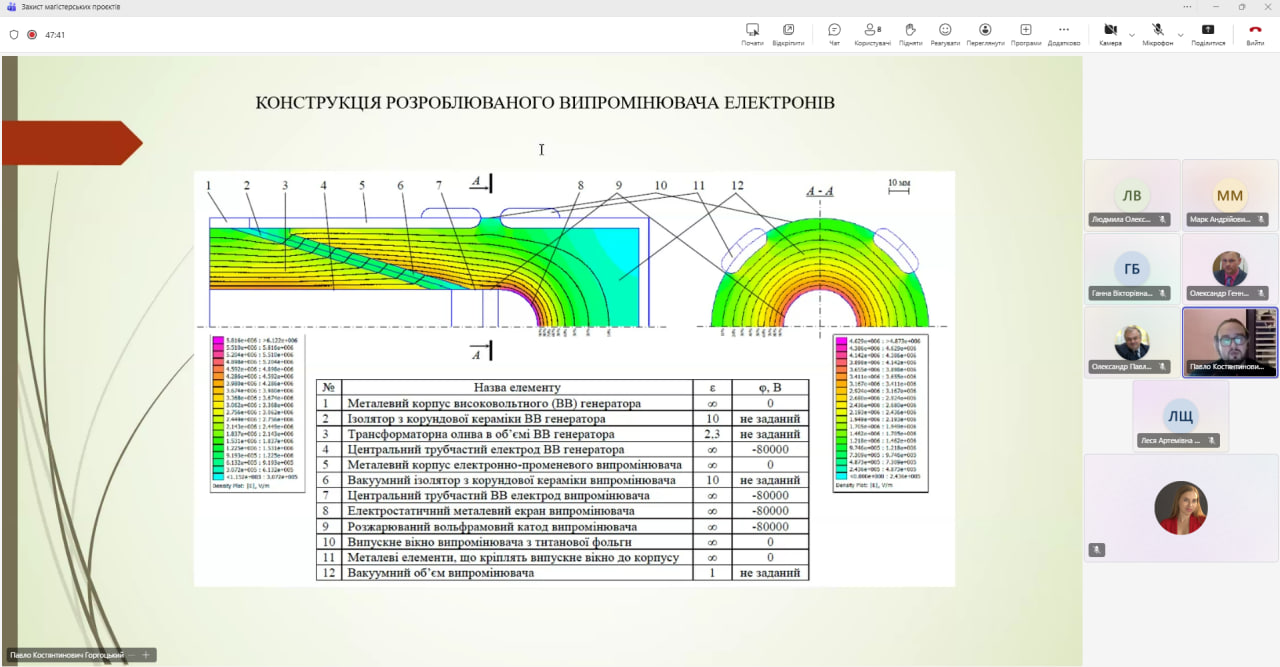Viewport: 1280px width, 667px height.
Task: Expand the microphone options dropdown arrow
Action: (x=1180, y=35)
